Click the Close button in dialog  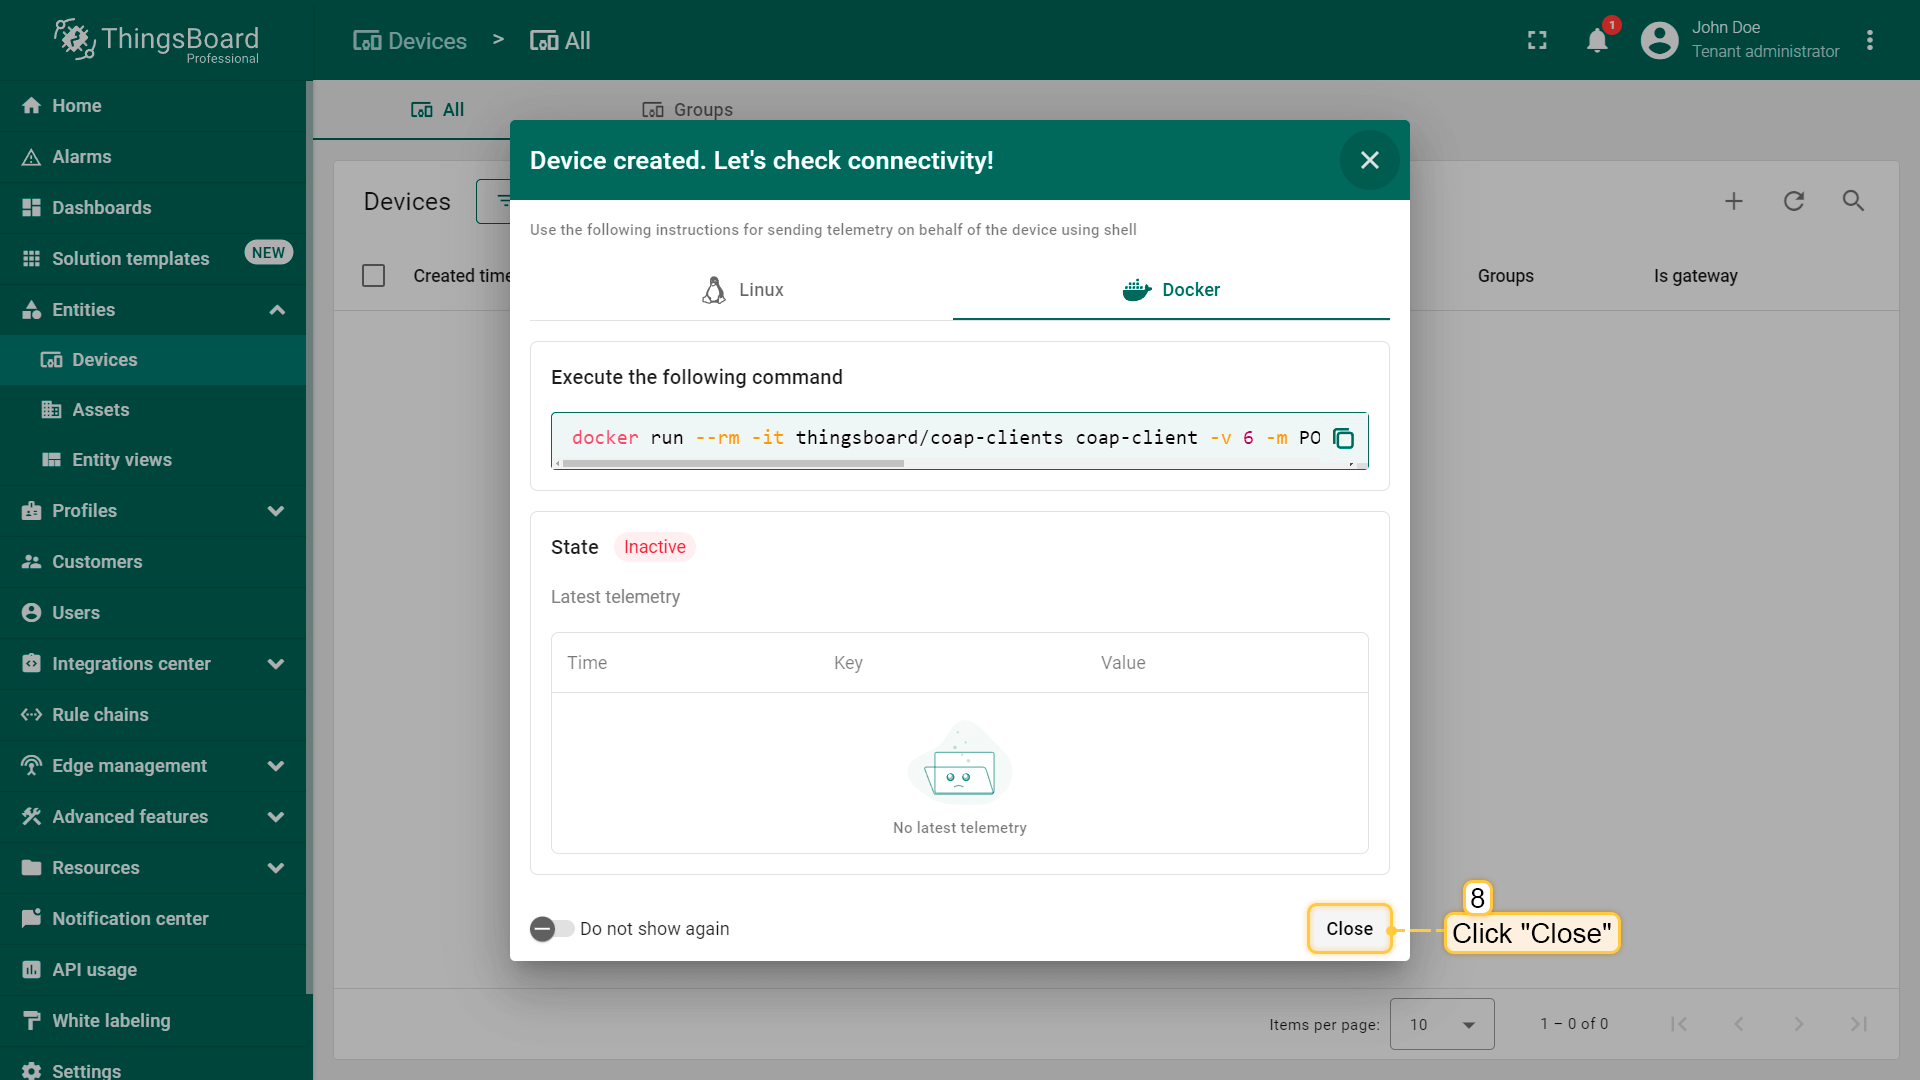coord(1349,929)
